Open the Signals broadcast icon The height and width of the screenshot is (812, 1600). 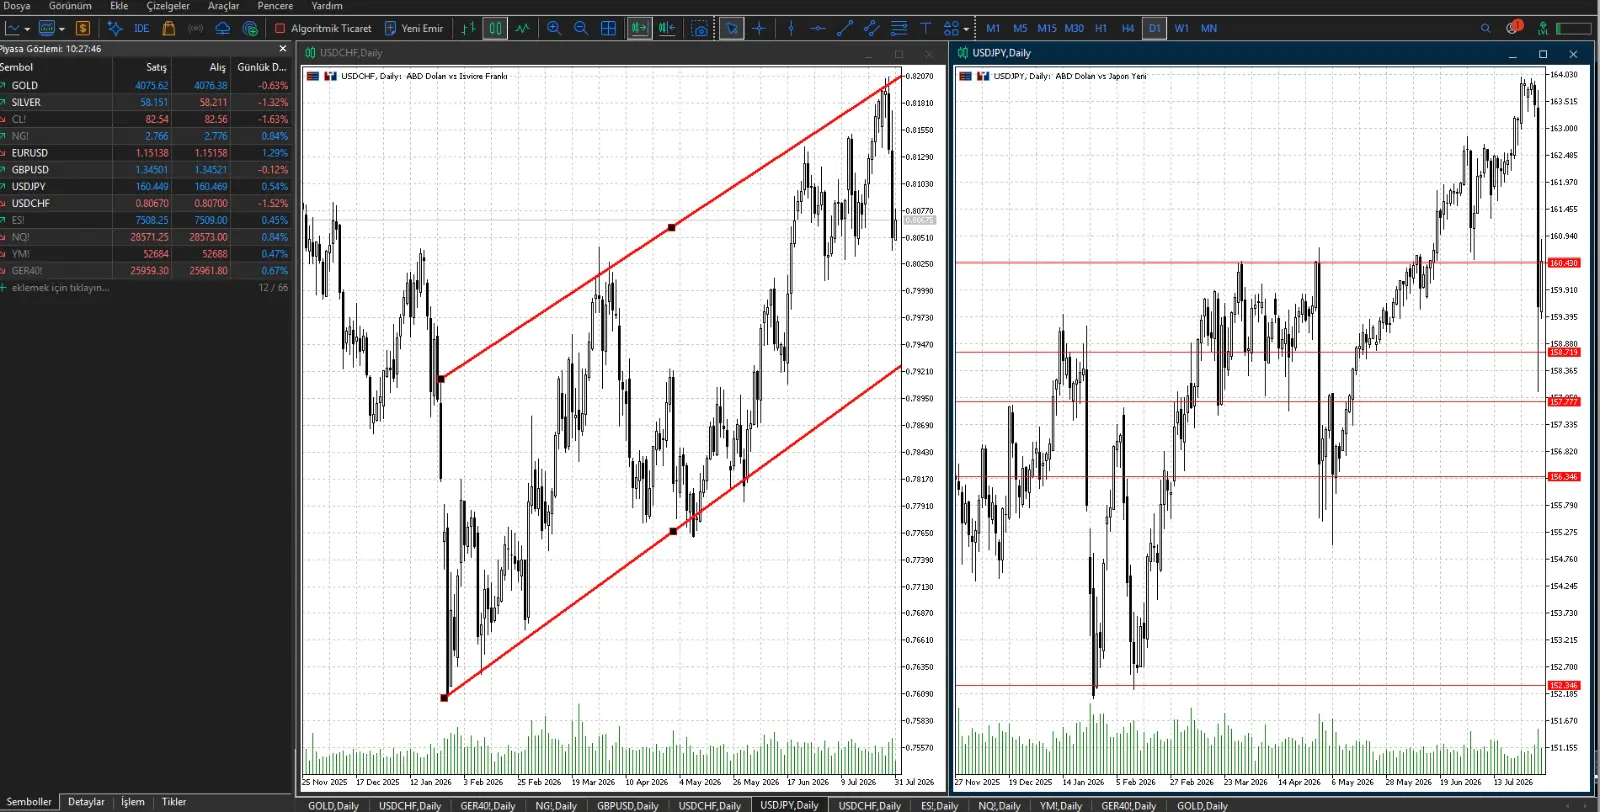[x=196, y=28]
